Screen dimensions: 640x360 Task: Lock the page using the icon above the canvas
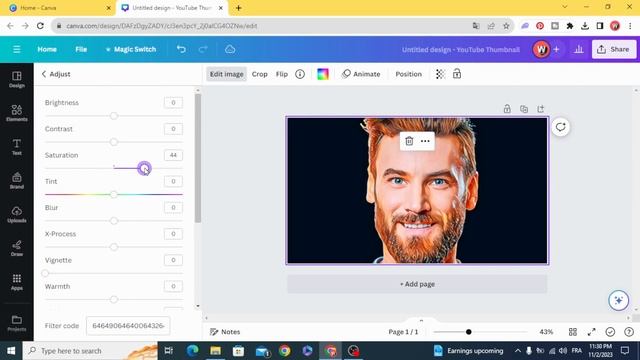[x=507, y=109]
